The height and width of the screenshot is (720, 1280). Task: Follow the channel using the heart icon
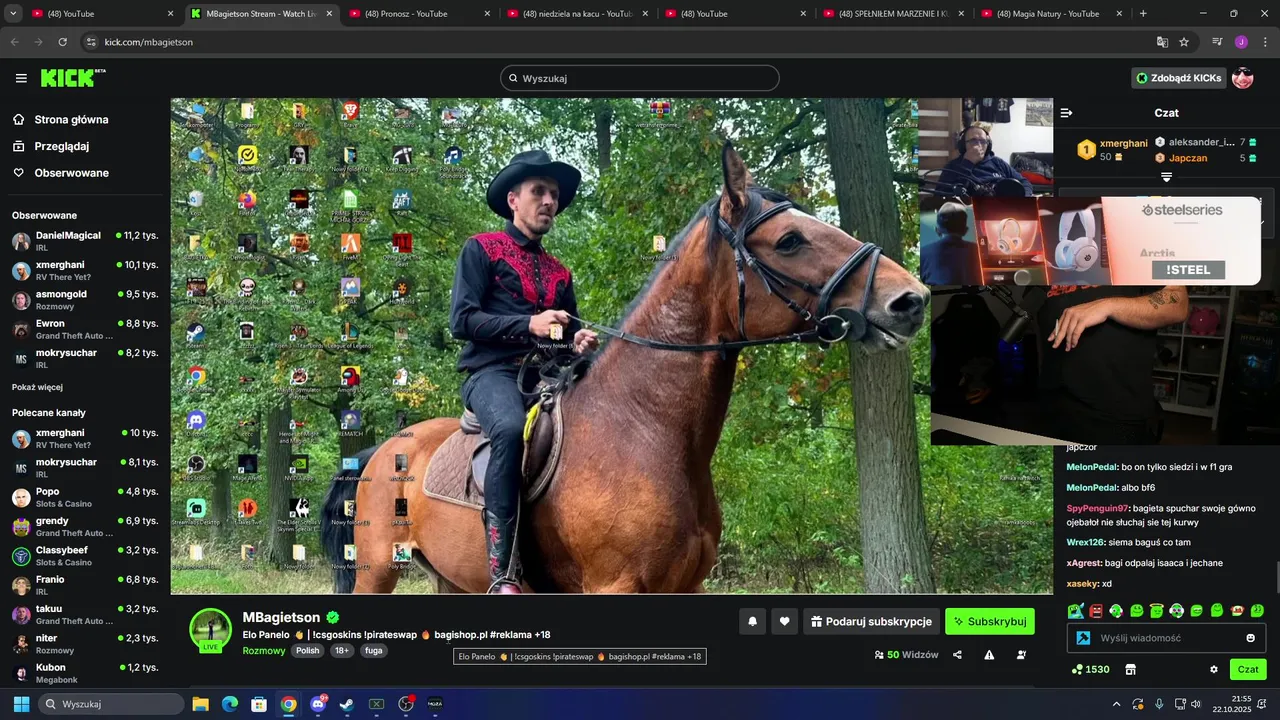pyautogui.click(x=784, y=621)
